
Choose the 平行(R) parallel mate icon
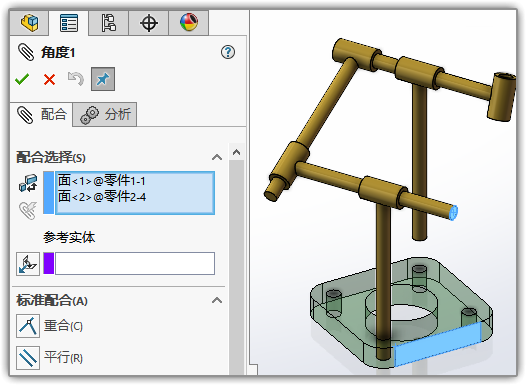[28, 358]
